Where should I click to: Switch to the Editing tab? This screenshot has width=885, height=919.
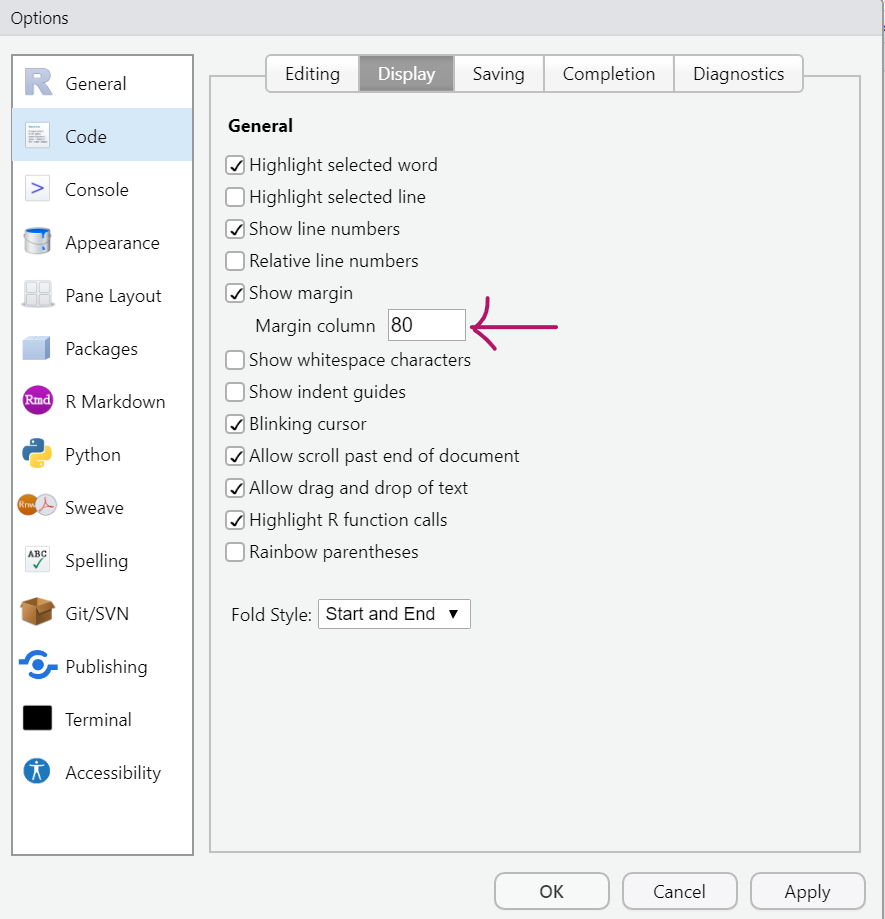[312, 74]
